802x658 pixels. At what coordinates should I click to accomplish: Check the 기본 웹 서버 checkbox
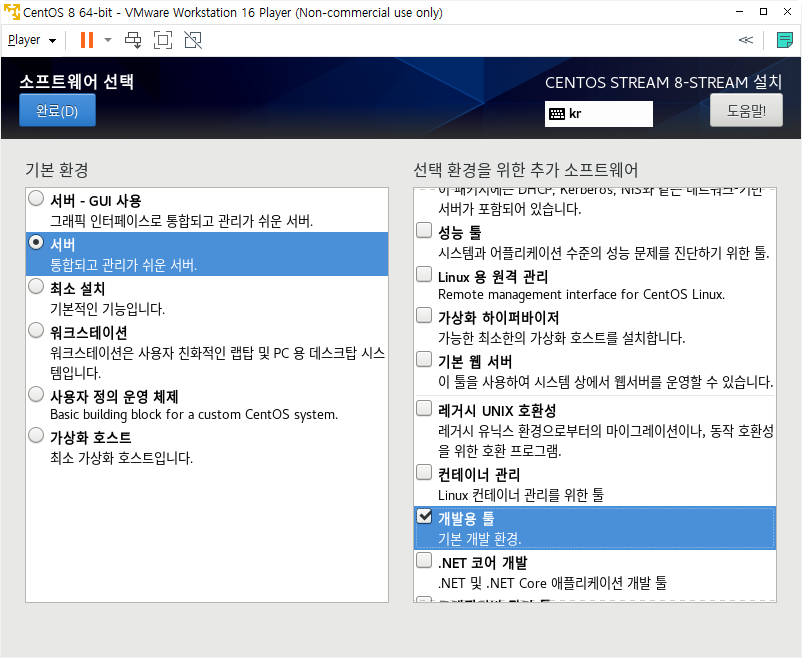click(424, 359)
